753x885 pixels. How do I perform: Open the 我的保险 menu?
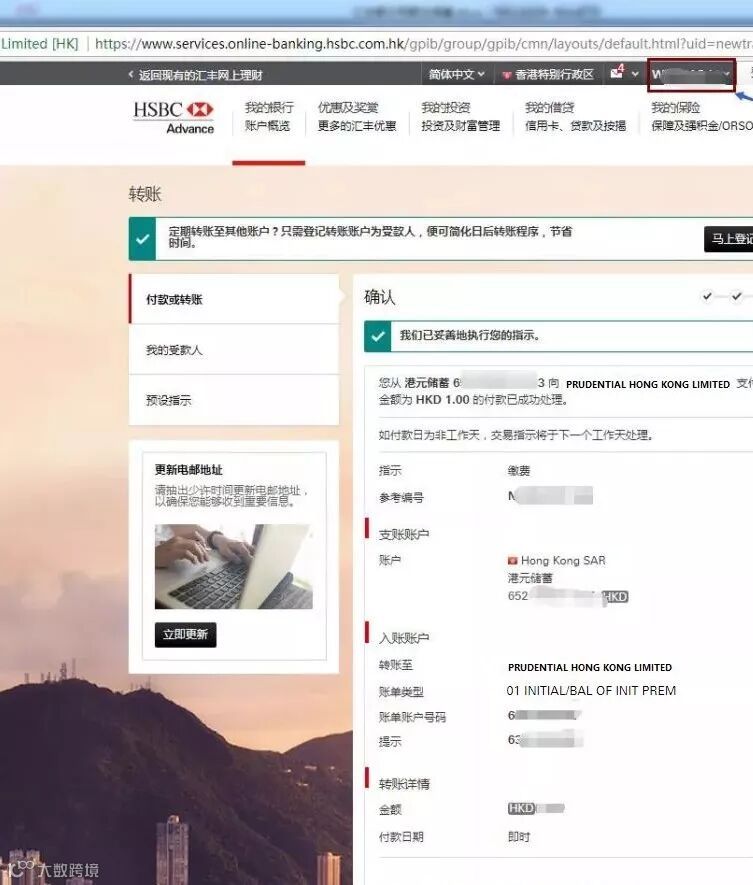[x=701, y=116]
